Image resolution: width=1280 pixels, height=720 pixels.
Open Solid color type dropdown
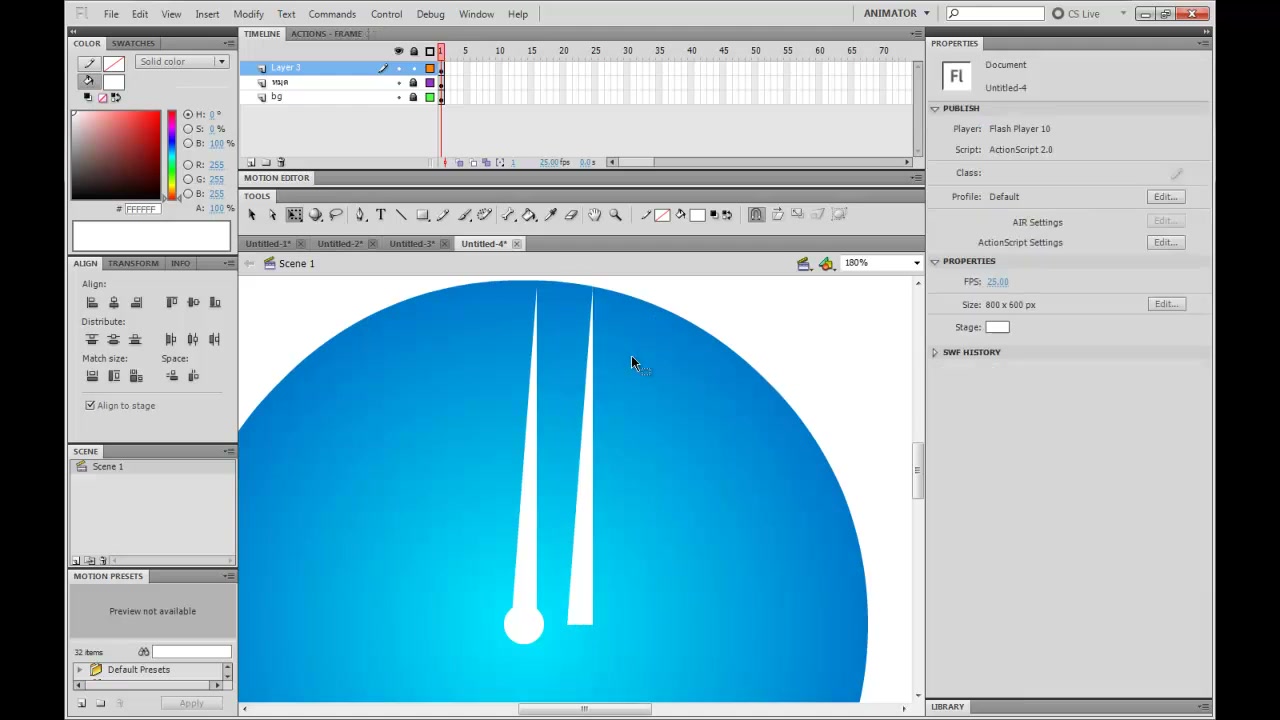pos(181,62)
